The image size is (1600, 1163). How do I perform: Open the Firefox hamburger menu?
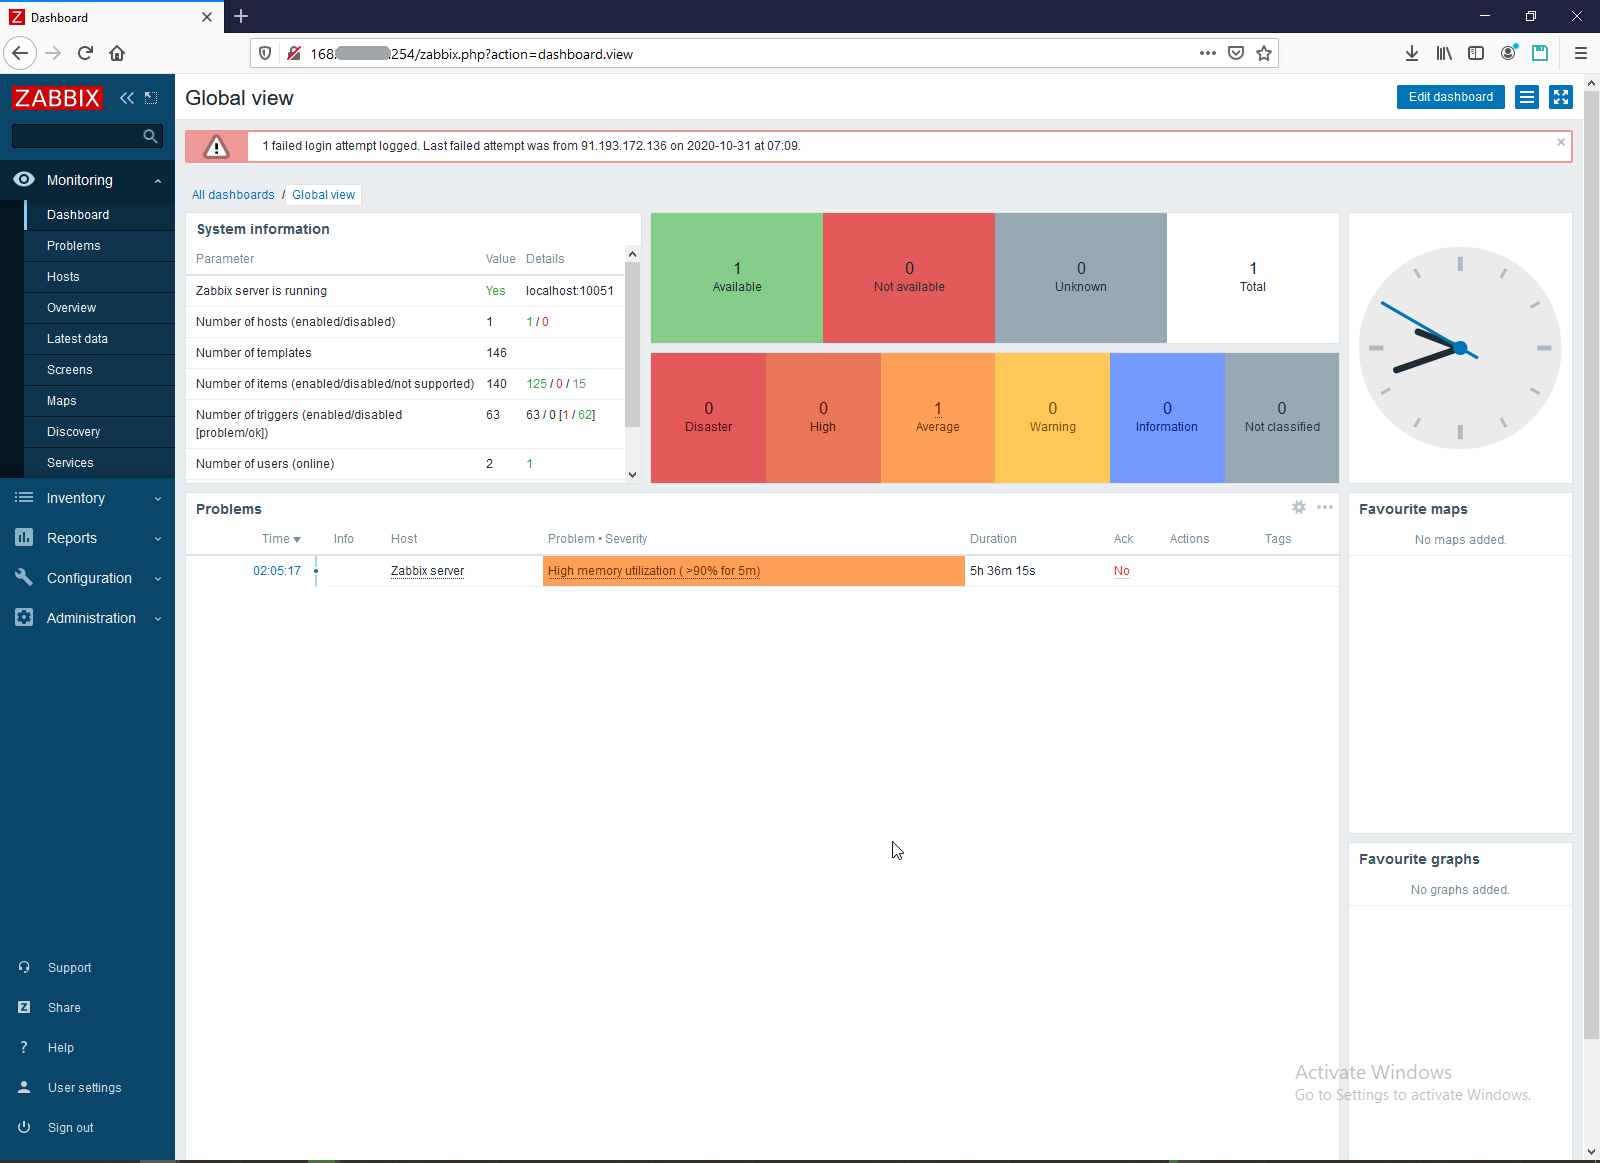point(1581,53)
